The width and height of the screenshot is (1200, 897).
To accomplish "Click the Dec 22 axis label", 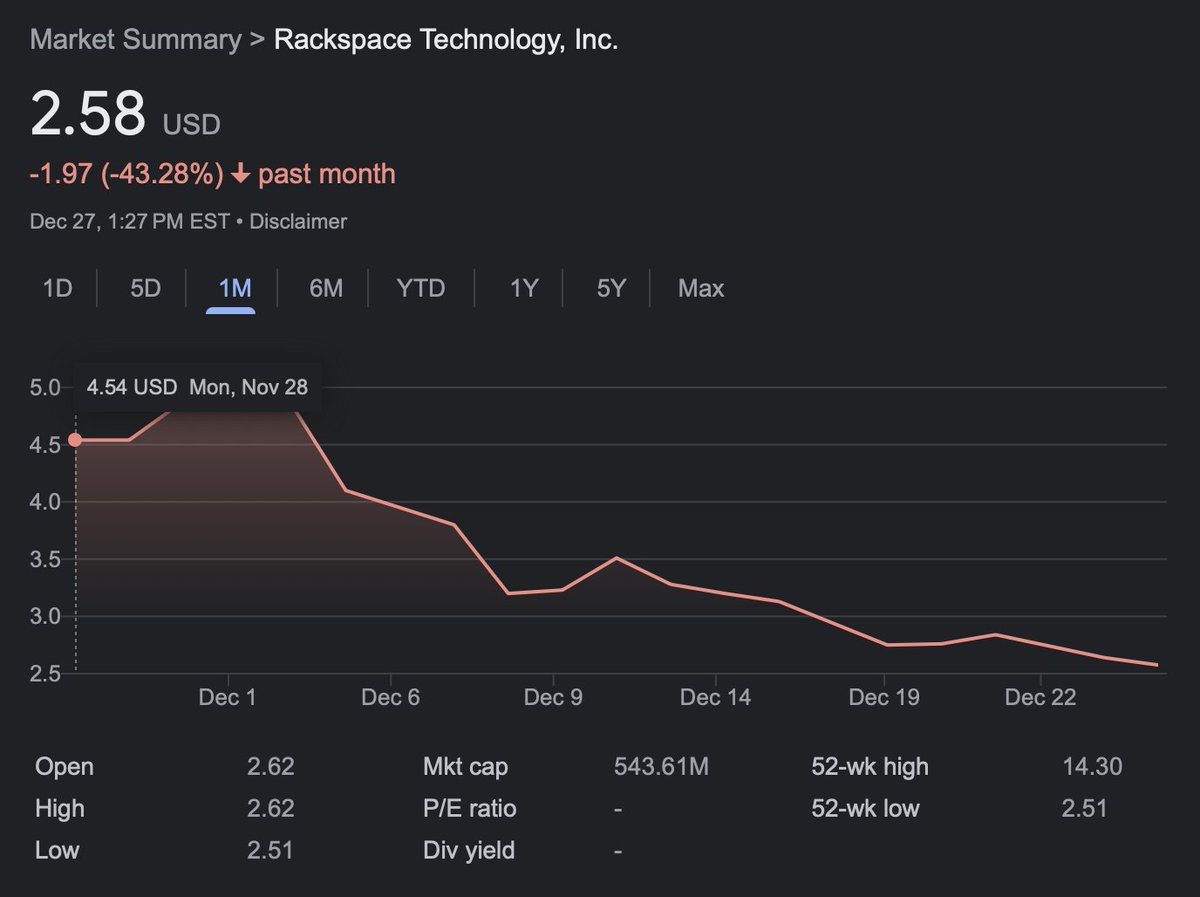I will click(1040, 698).
